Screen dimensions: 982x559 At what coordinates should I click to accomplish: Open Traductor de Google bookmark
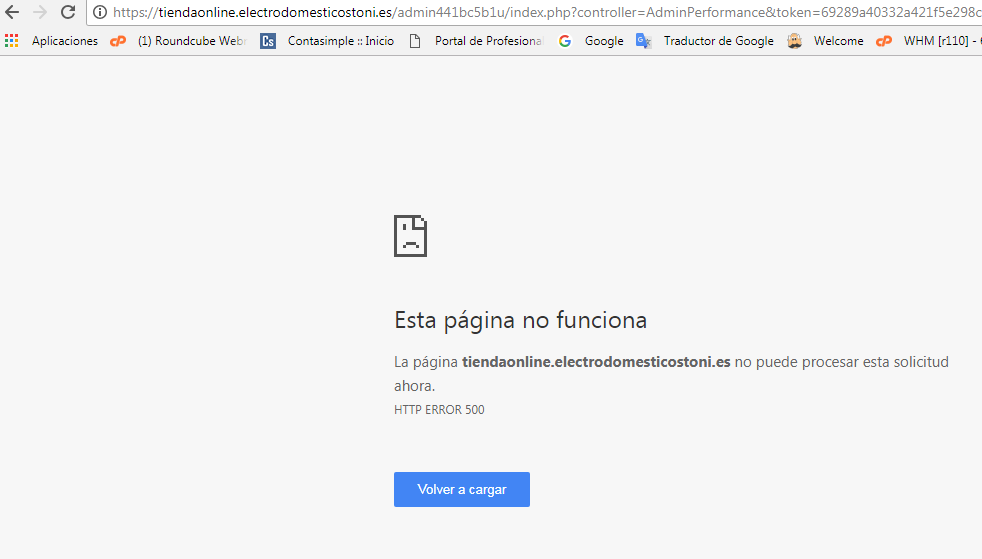[718, 41]
